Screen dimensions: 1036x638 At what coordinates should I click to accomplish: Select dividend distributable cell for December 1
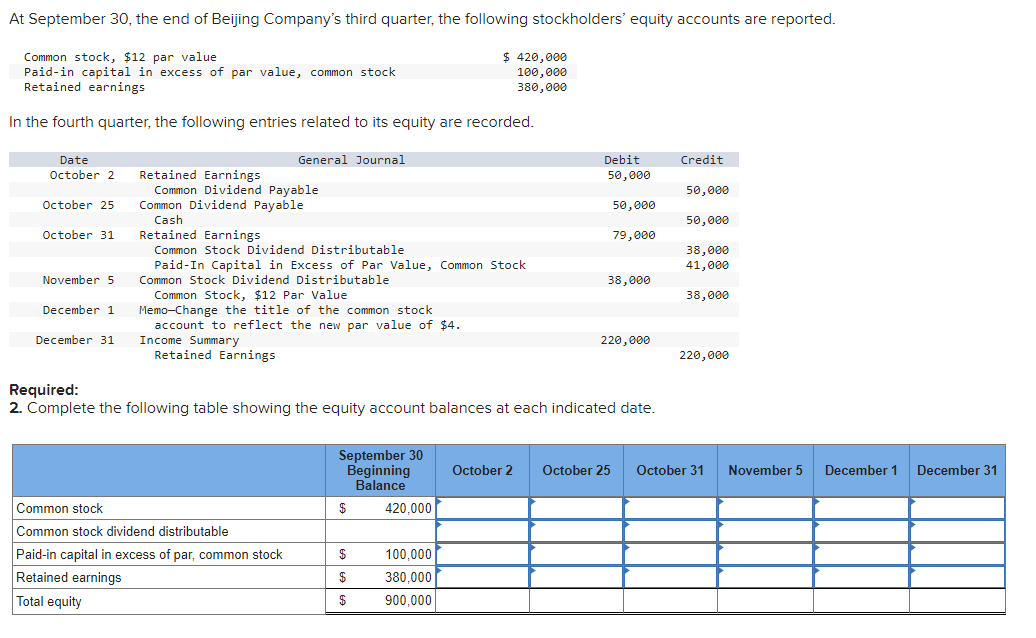pos(861,531)
